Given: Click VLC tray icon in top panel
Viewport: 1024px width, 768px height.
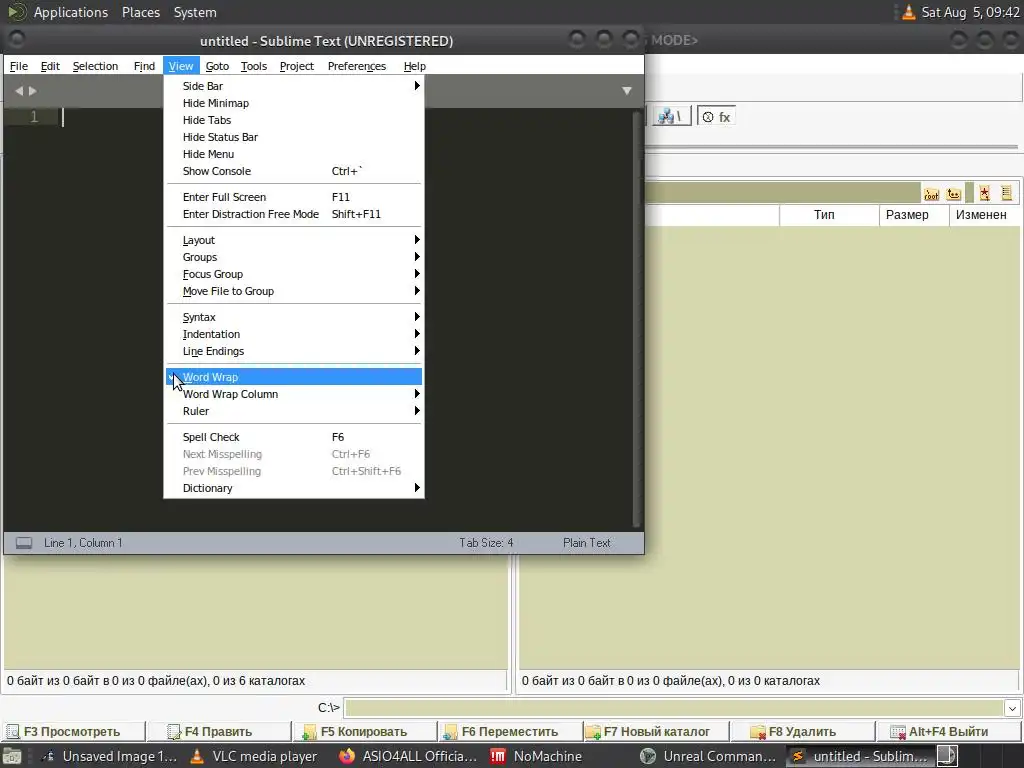Looking at the screenshot, I should (x=908, y=12).
